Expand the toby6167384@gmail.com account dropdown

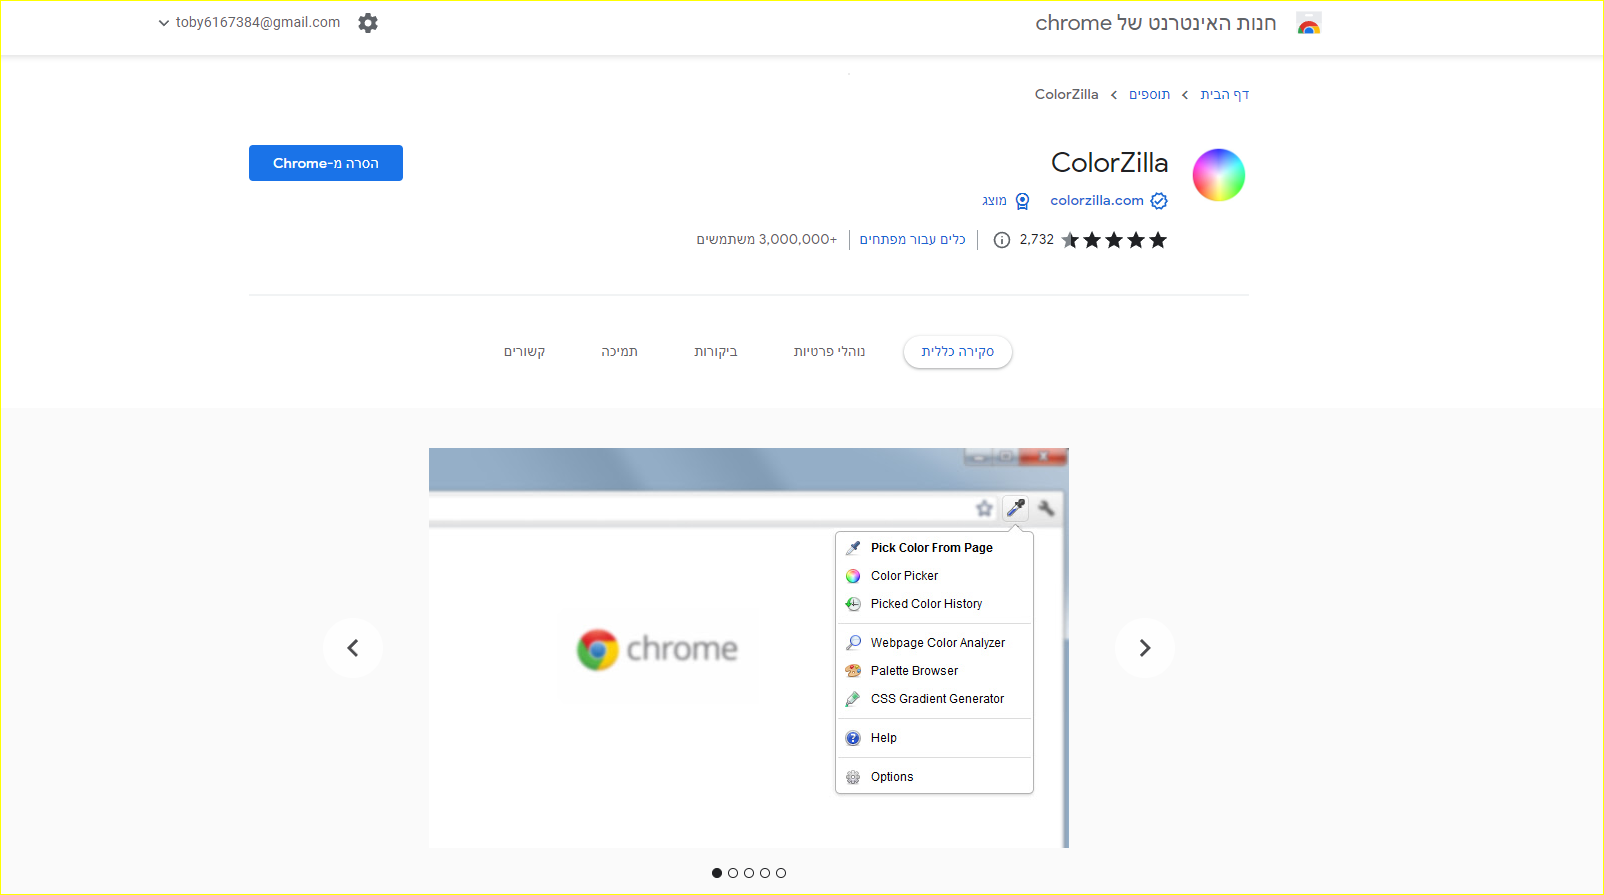click(249, 23)
